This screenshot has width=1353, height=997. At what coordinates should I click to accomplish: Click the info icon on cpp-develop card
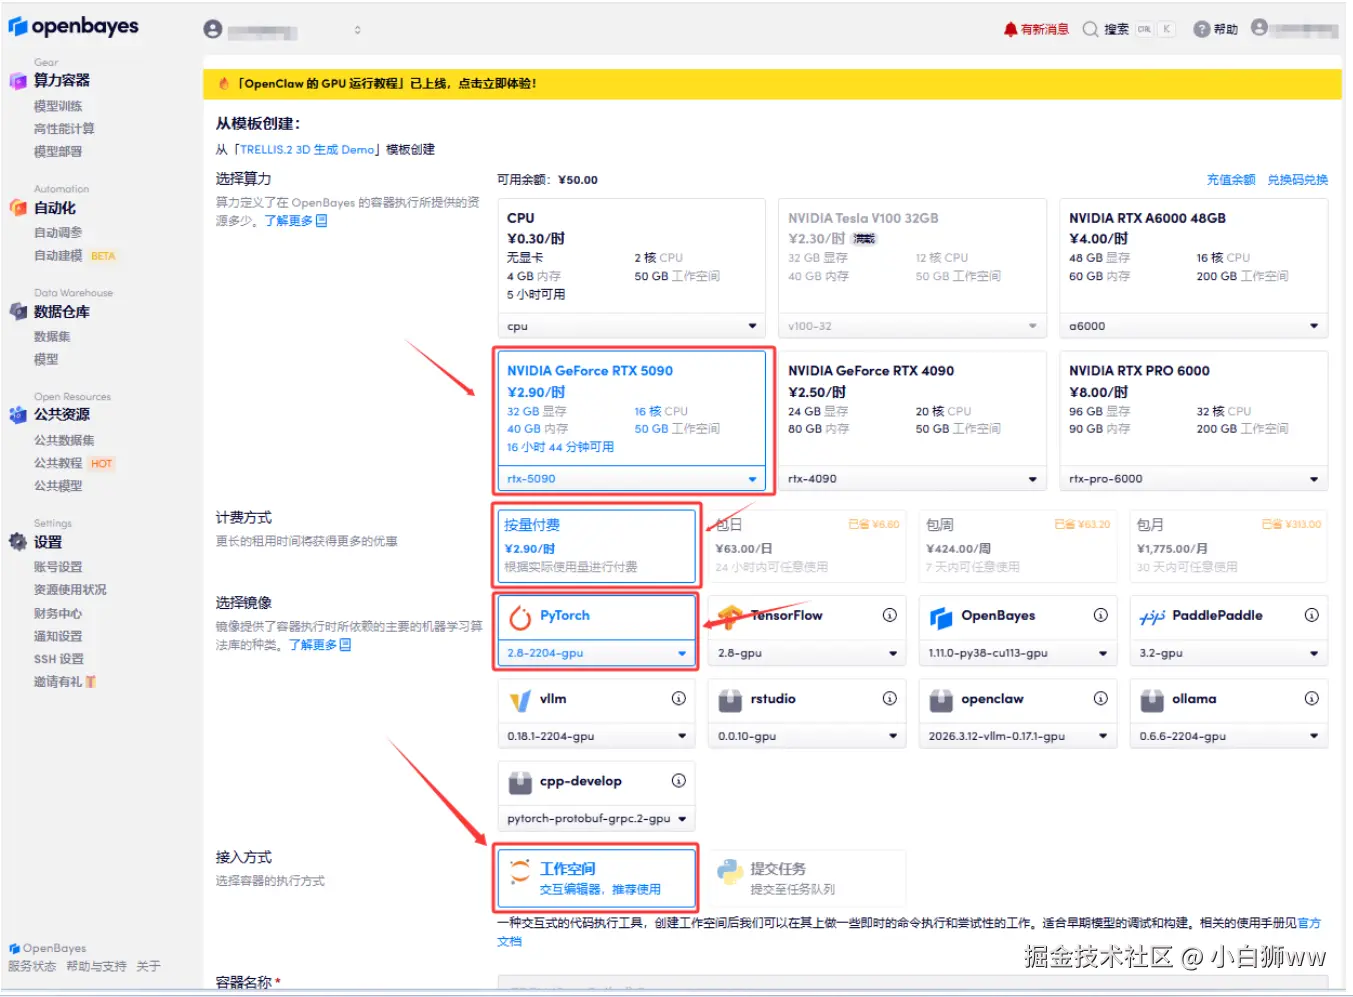tap(678, 780)
